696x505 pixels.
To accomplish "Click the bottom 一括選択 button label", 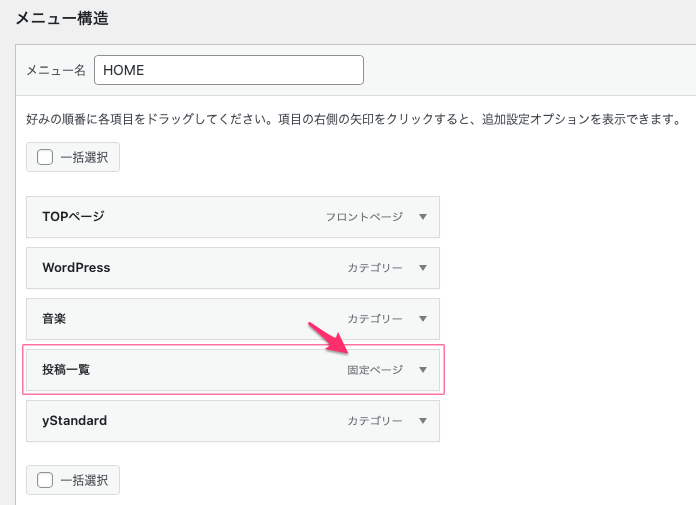I will [85, 480].
